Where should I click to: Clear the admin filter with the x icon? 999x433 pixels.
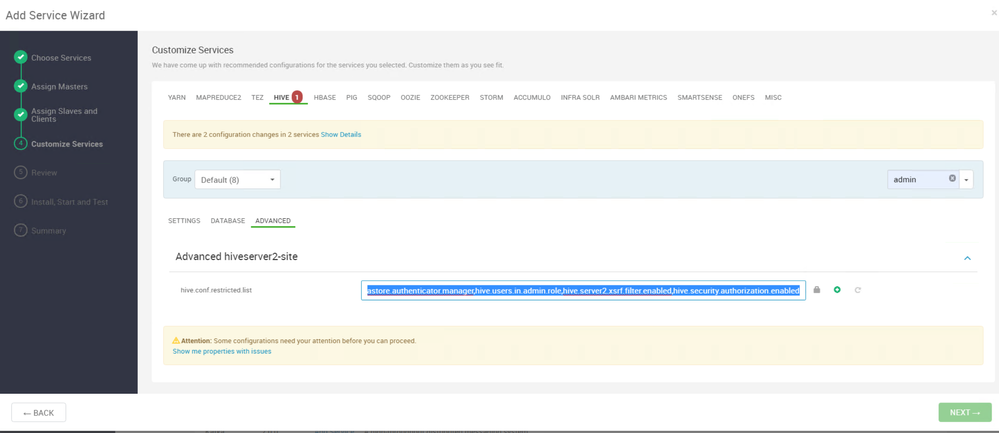pos(952,178)
